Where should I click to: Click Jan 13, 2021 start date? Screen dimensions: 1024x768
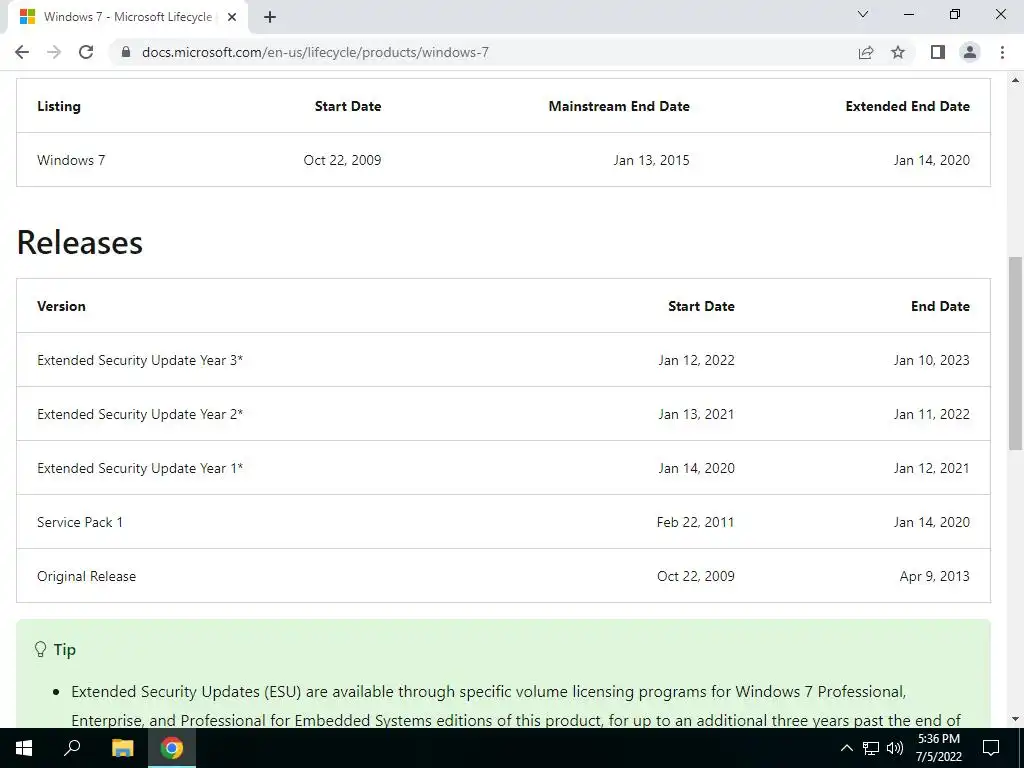[x=696, y=414]
